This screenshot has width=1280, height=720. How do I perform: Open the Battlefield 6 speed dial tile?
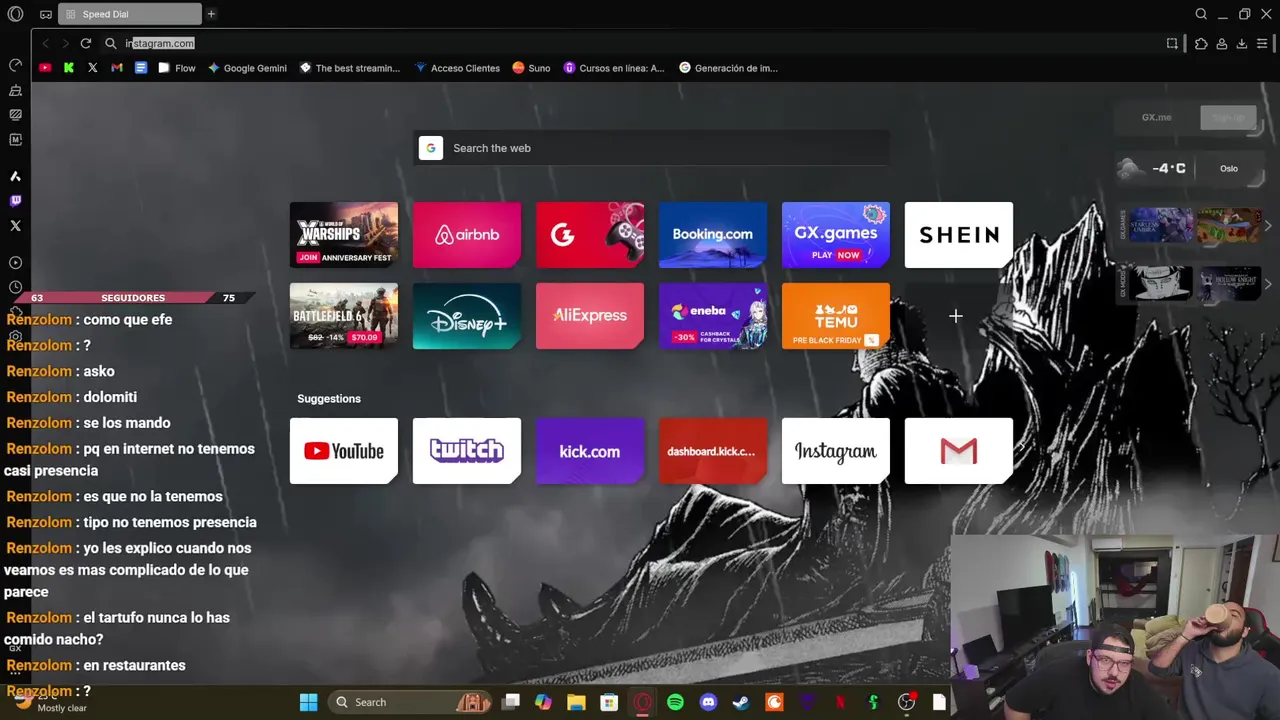tap(344, 316)
